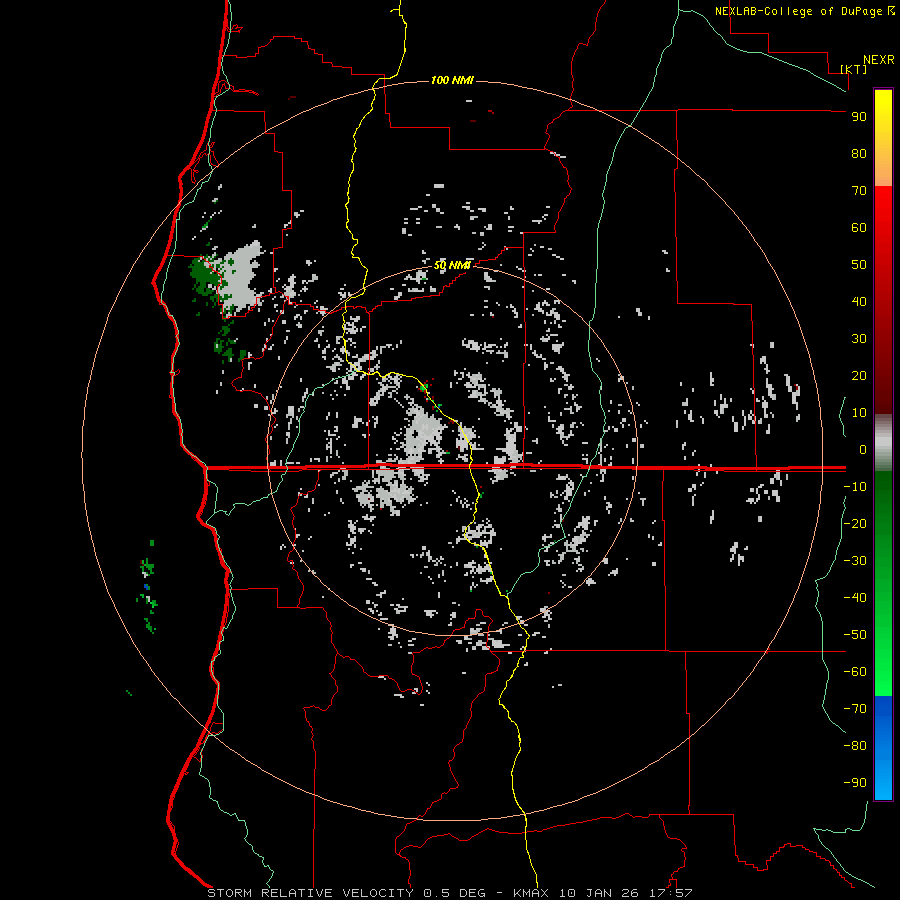This screenshot has height=900, width=900.
Task: Click the positive 70 knot scale value
Action: (859, 191)
